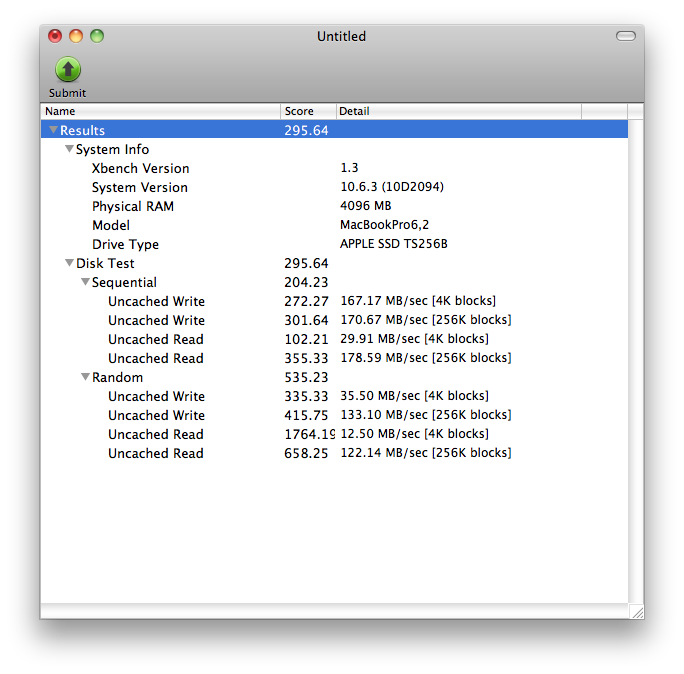684x674 pixels.
Task: Click the MacBookPro6,2 model value
Action: point(384,225)
